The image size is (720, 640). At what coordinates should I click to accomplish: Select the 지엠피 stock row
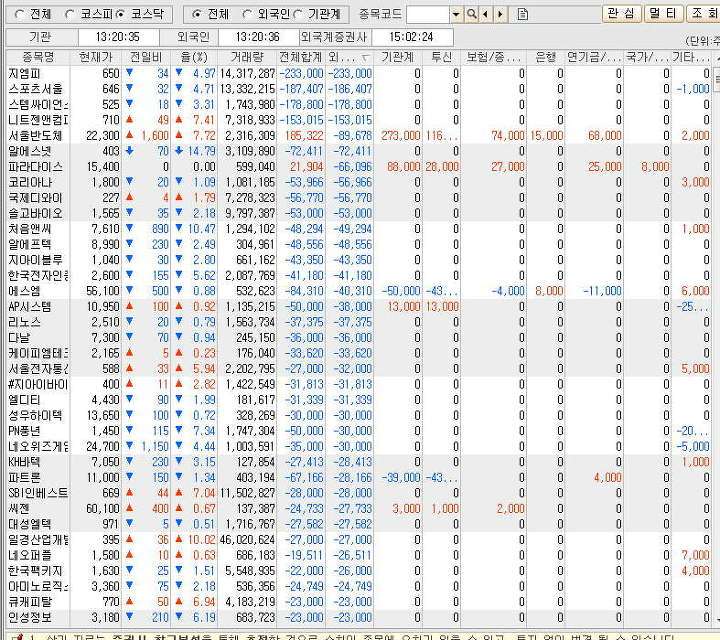(x=358, y=73)
